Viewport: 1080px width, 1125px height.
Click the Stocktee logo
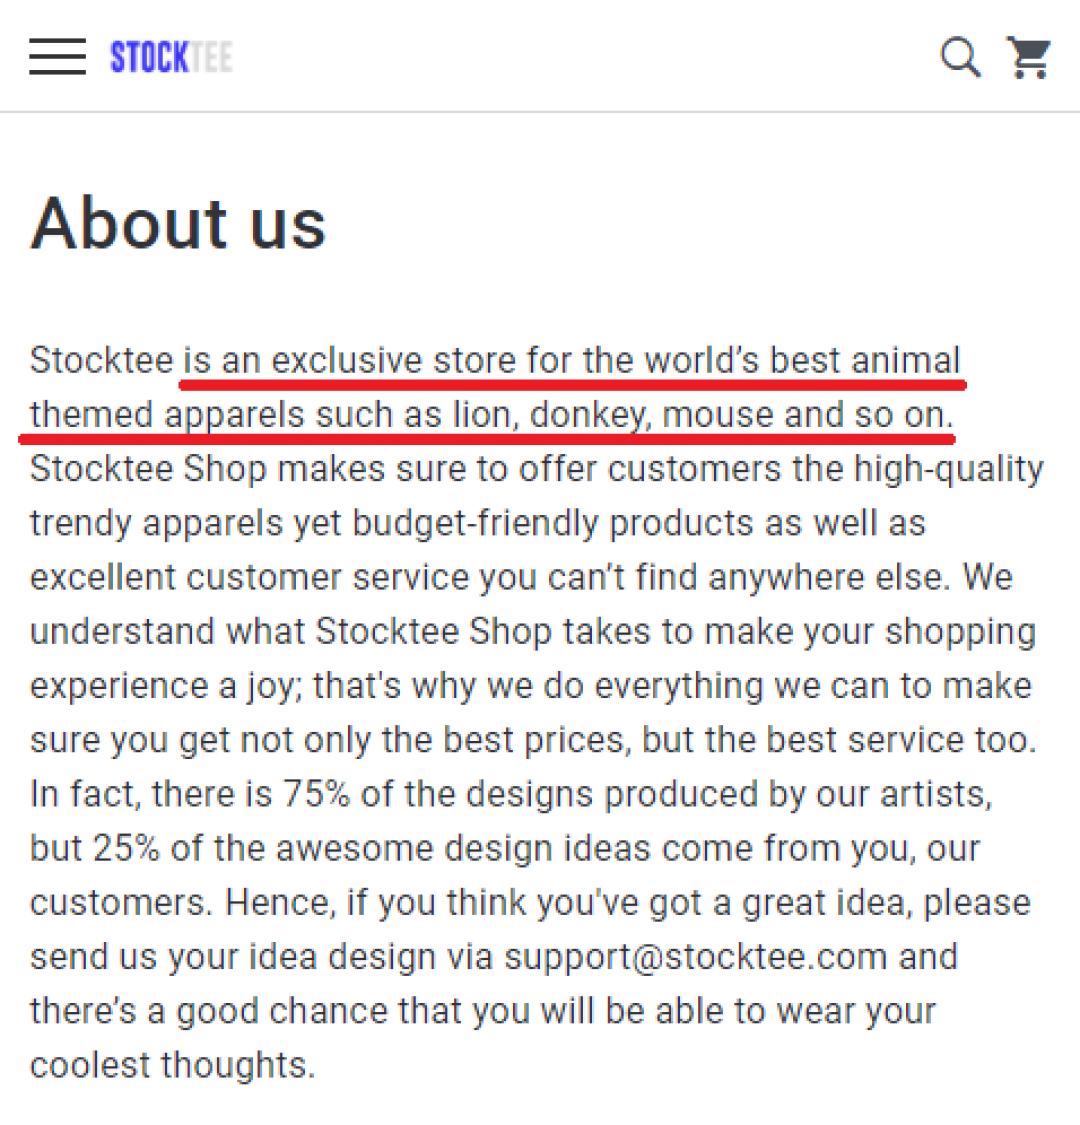(171, 57)
